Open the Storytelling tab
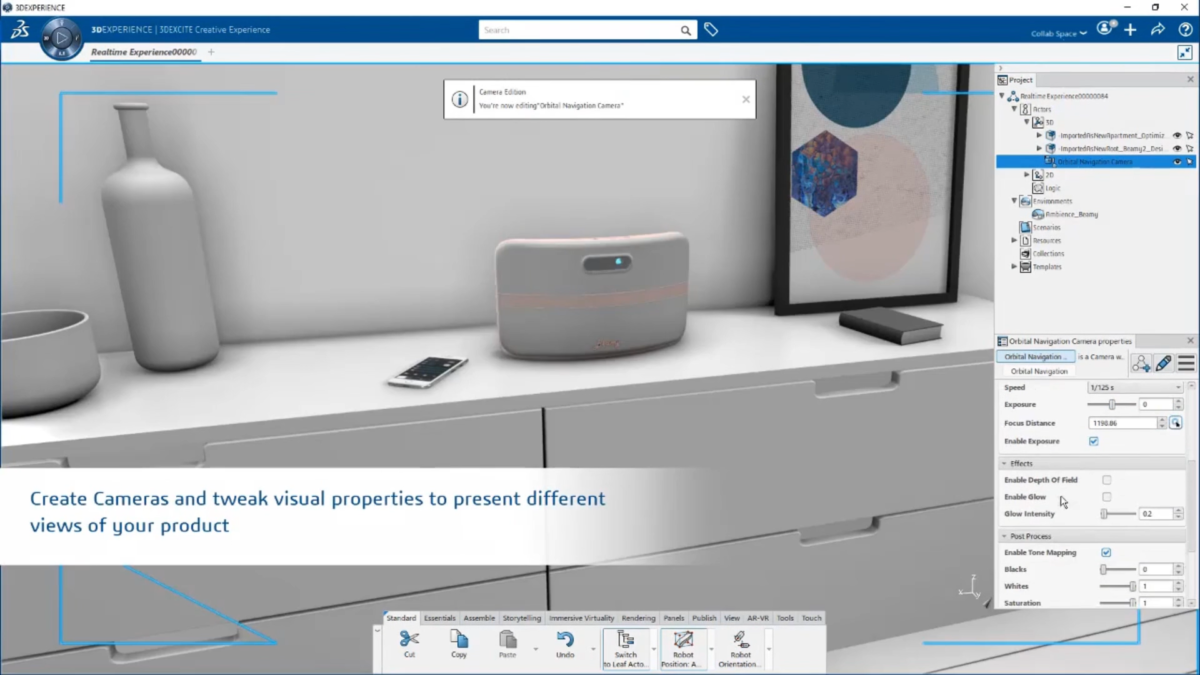This screenshot has width=1200, height=675. click(x=521, y=618)
